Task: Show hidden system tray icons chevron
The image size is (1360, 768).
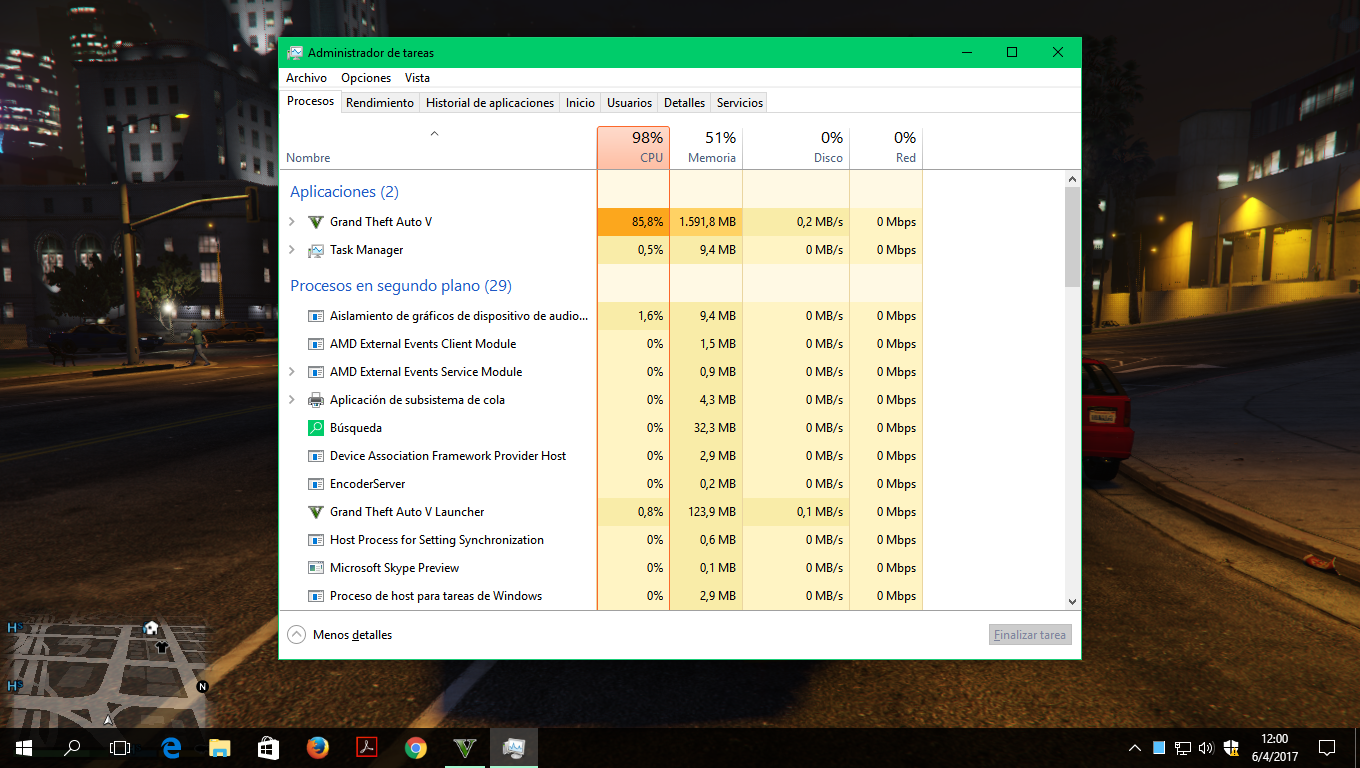Action: (1135, 748)
